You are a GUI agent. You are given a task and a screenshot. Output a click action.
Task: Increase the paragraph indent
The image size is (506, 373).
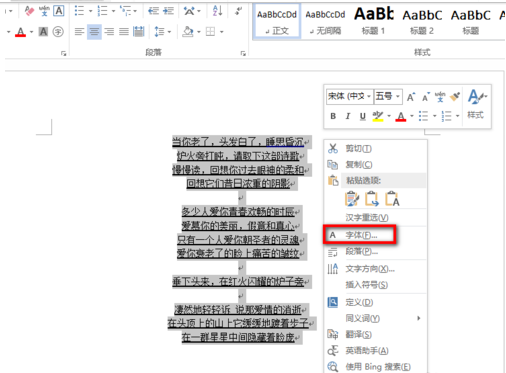point(168,11)
